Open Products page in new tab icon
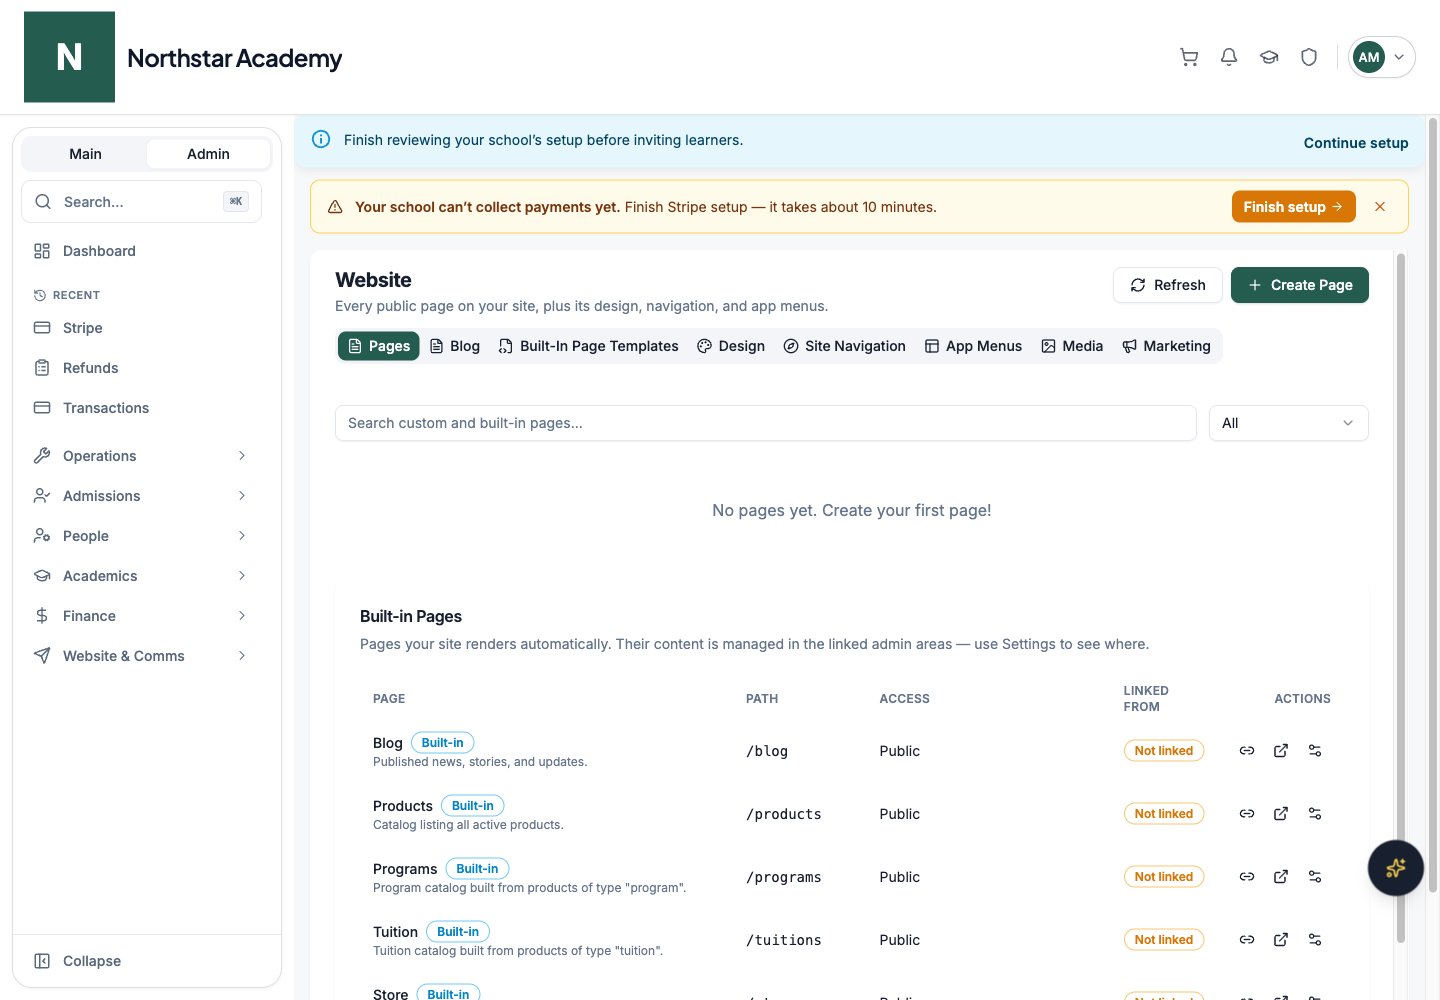The height and width of the screenshot is (1000, 1440). (1281, 814)
